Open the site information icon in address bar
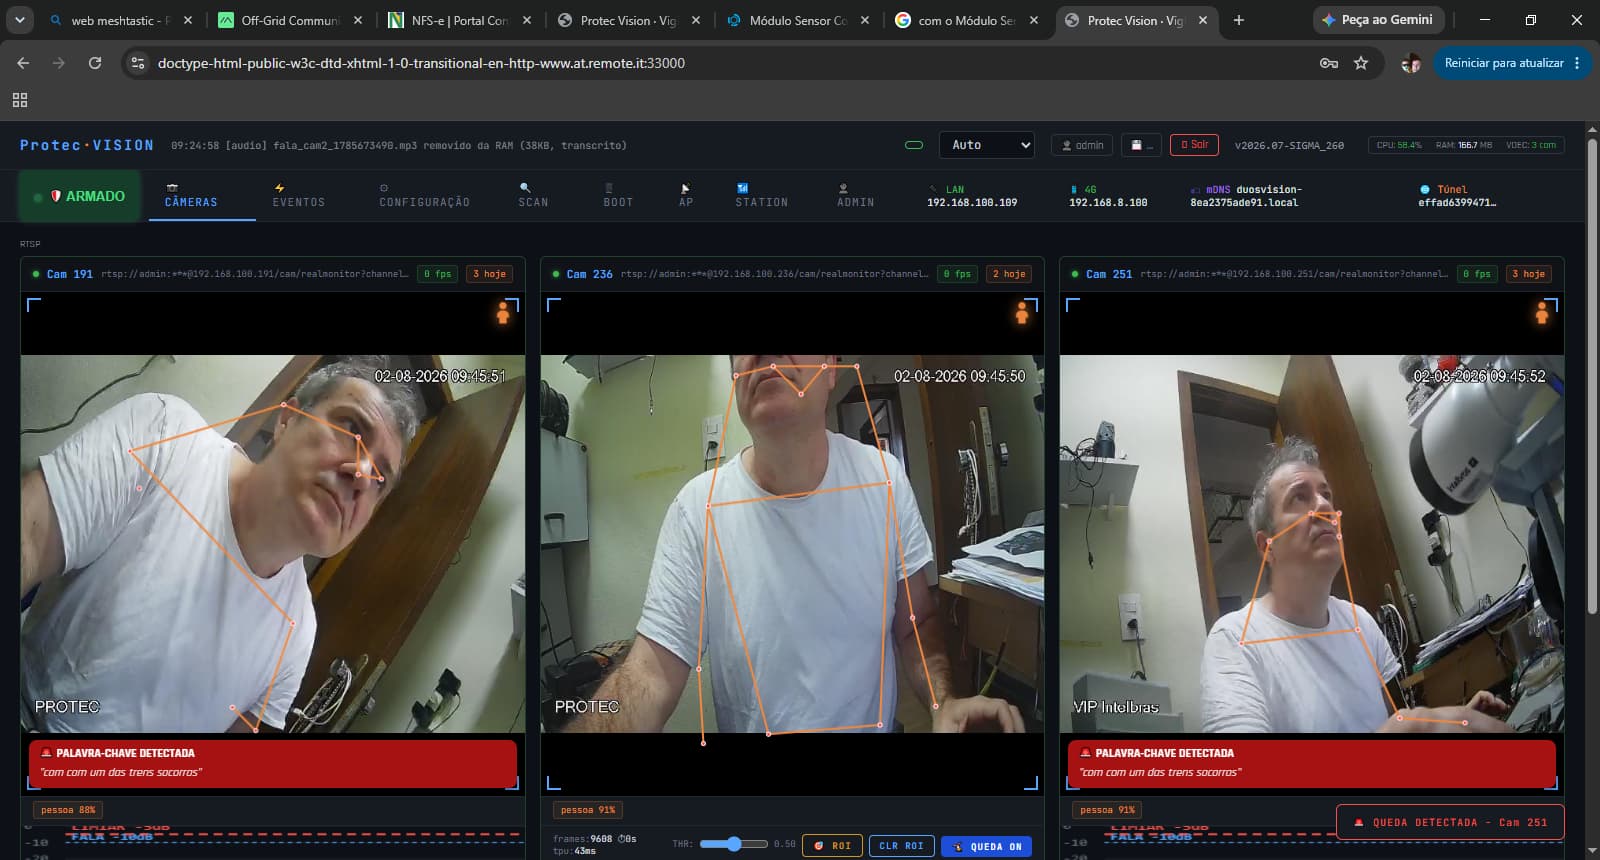This screenshot has width=1600, height=860. [x=138, y=63]
